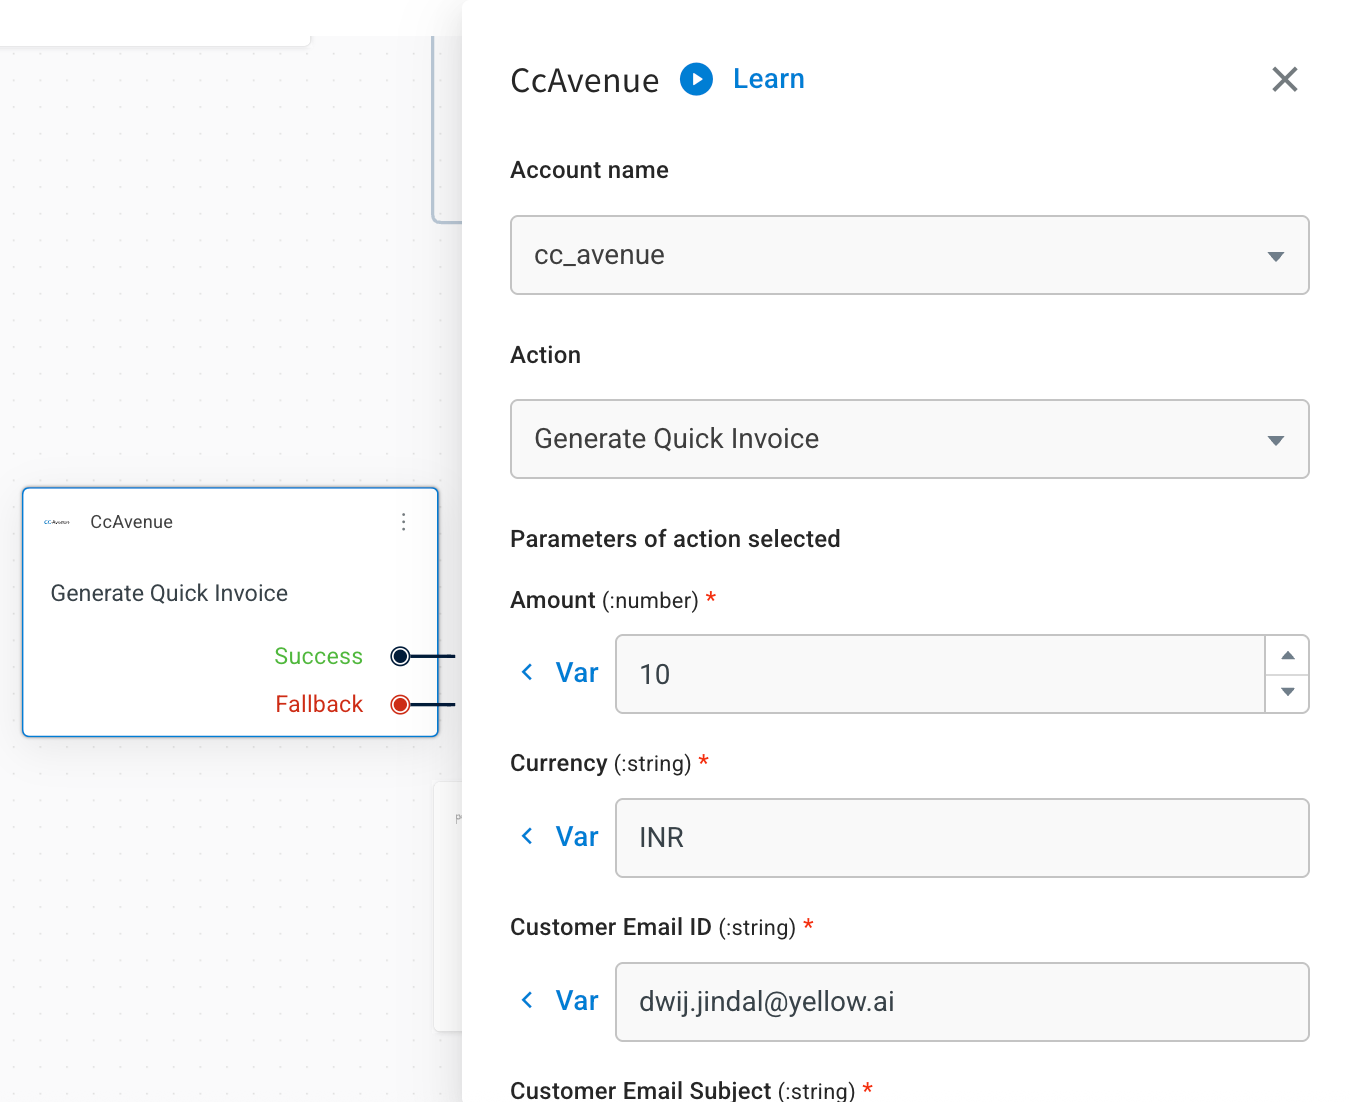
Task: Click the Parameters of action selected heading
Action: 675,539
